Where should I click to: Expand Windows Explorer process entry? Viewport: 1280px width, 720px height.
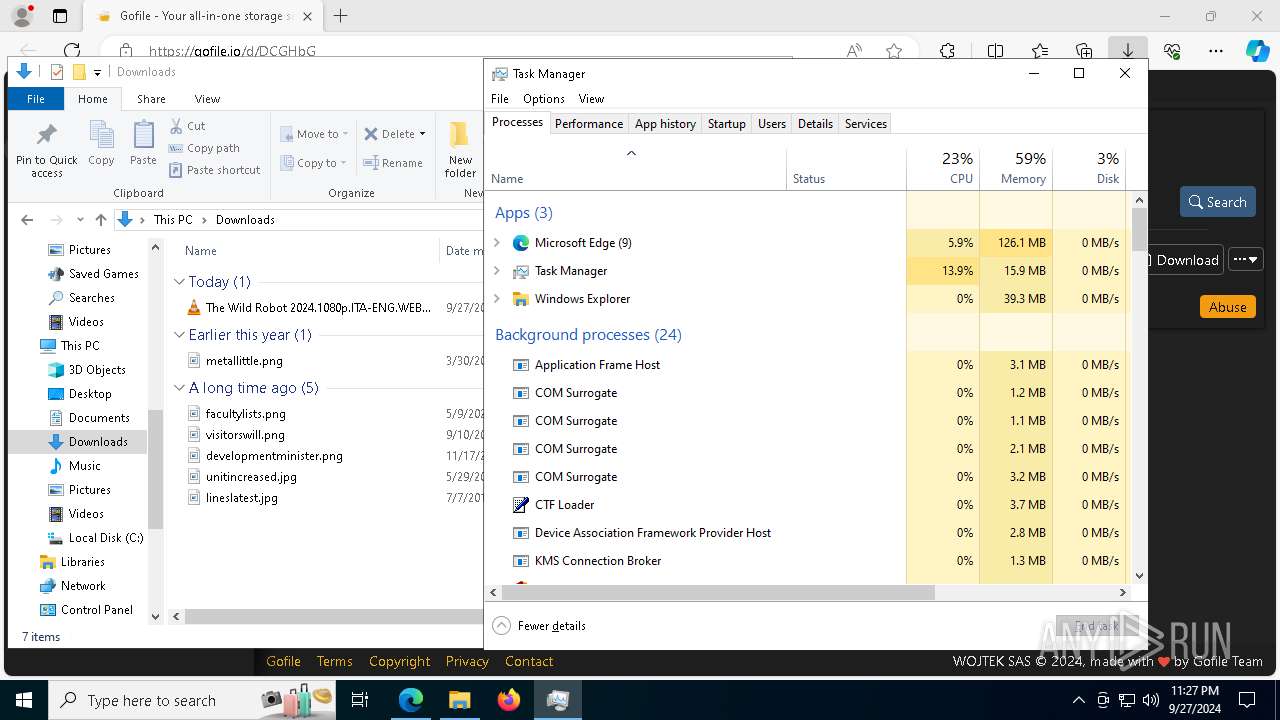pyautogui.click(x=497, y=299)
